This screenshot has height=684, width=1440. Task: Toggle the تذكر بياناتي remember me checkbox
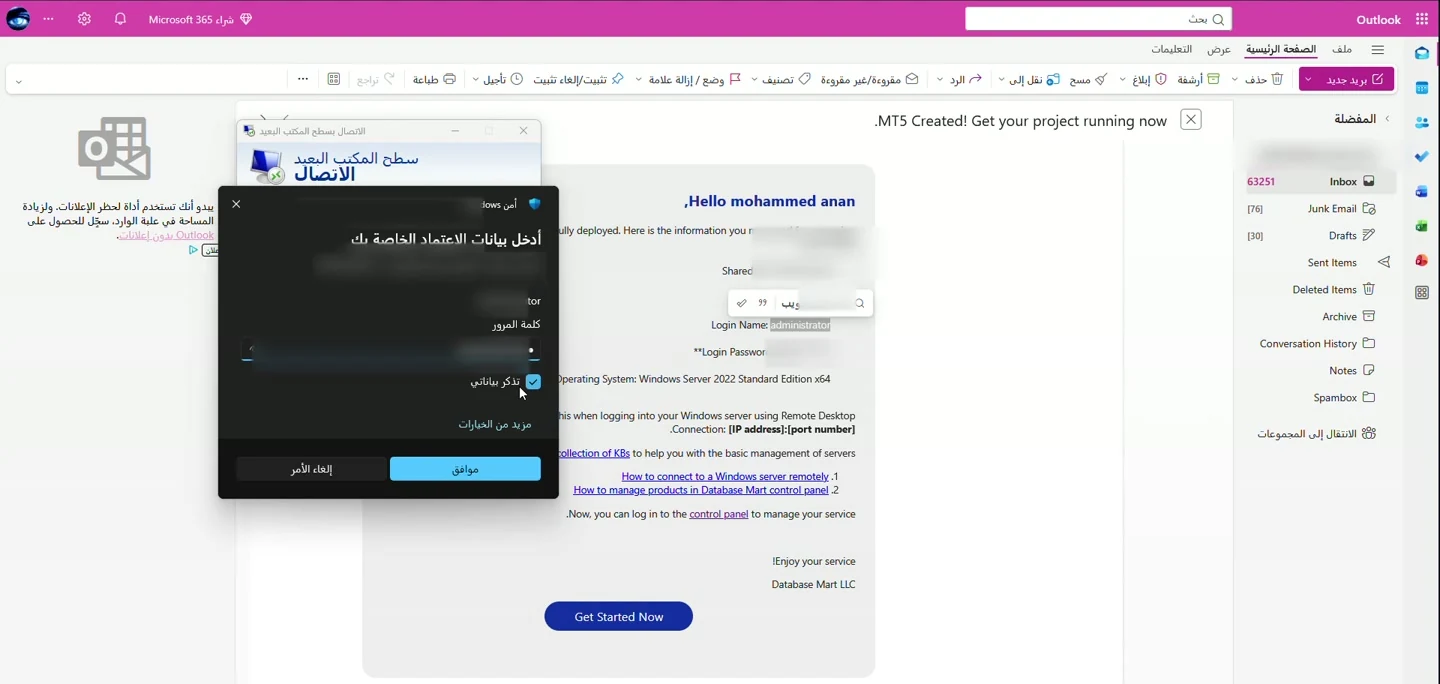pyautogui.click(x=533, y=382)
